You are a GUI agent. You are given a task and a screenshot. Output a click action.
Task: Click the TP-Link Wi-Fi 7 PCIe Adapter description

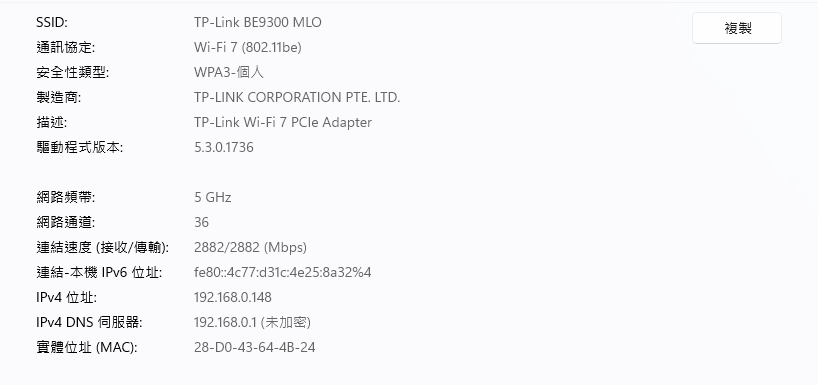[283, 123]
